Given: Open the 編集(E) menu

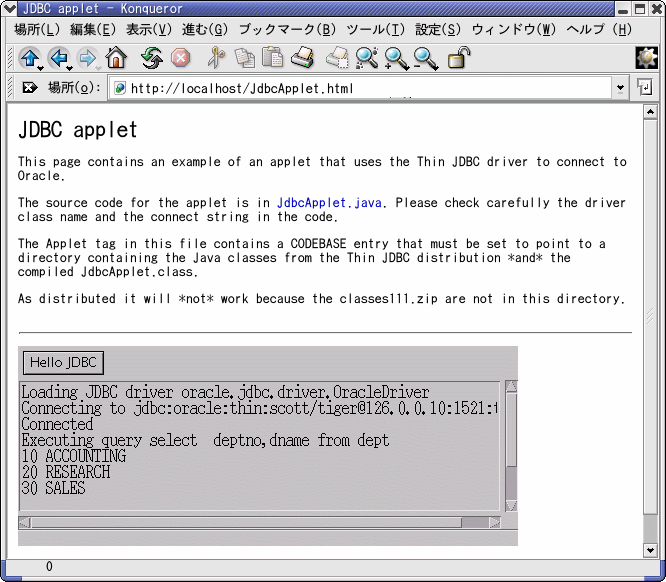Looking at the screenshot, I should [93, 29].
